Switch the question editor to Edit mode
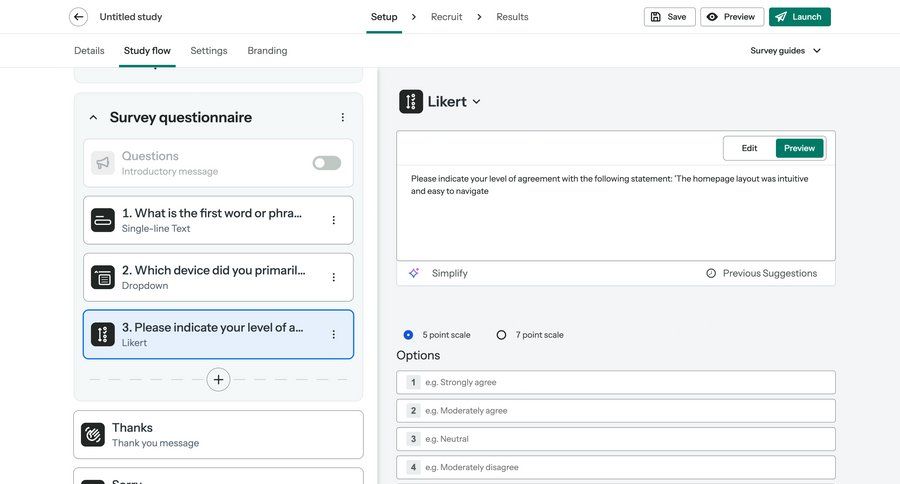The height and width of the screenshot is (484, 900). coord(749,148)
